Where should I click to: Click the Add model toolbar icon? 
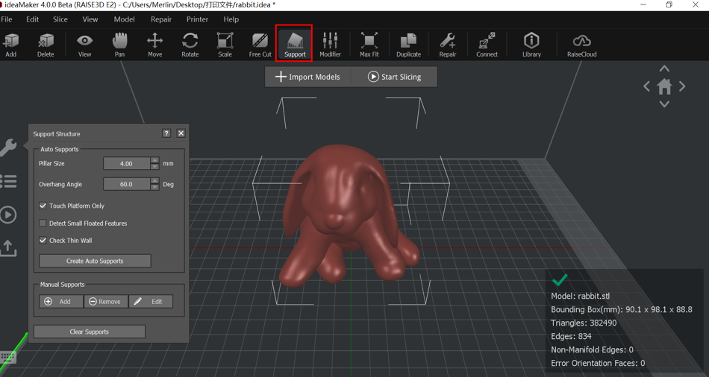[11, 45]
